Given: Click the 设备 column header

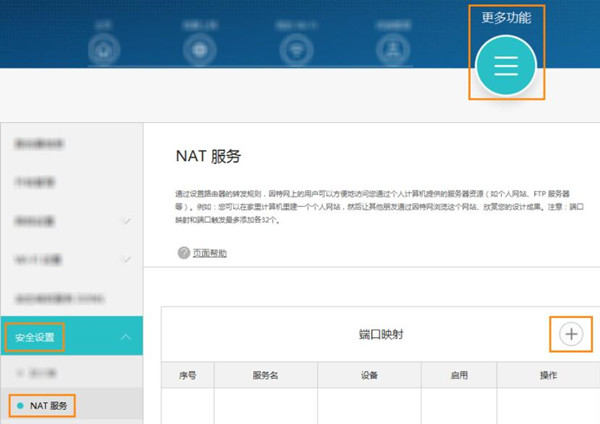Looking at the screenshot, I should [368, 375].
